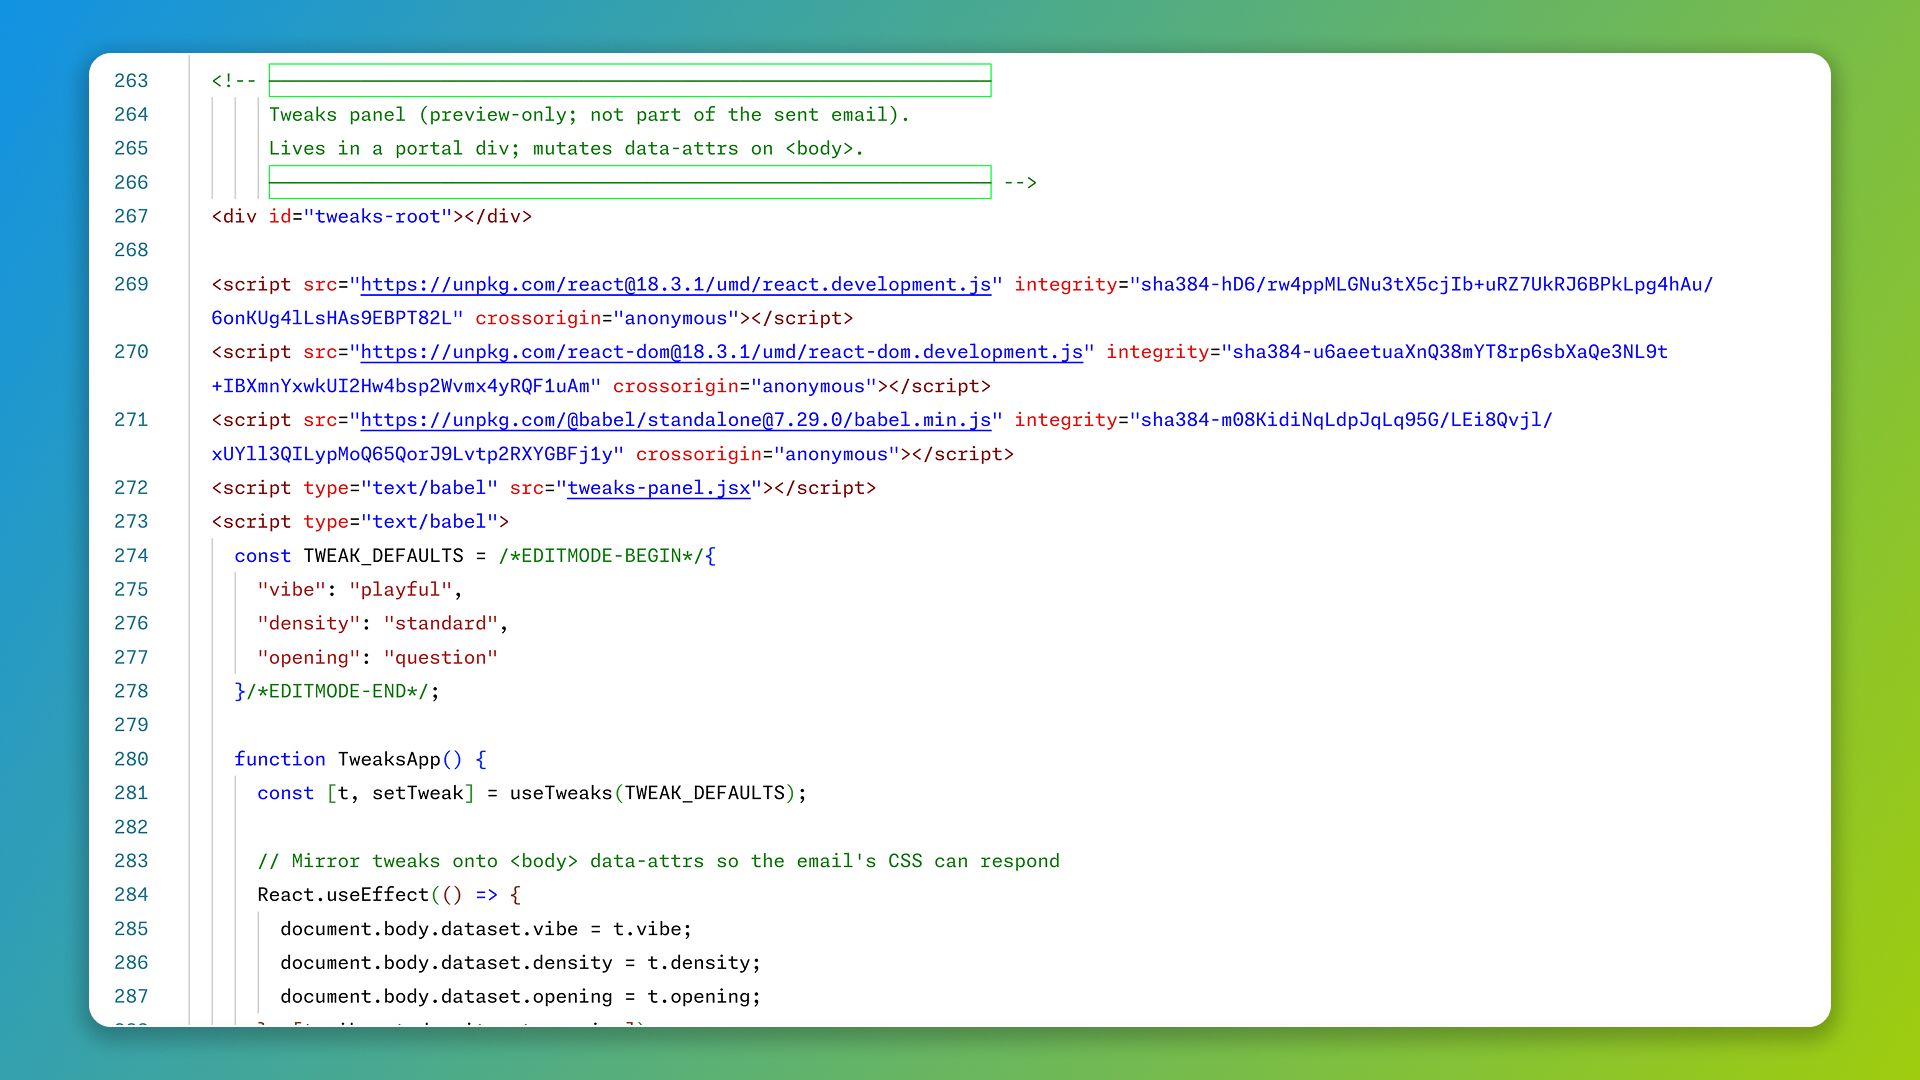The width and height of the screenshot is (1920, 1080).
Task: Click the "standard" density value
Action: pyautogui.click(x=441, y=624)
